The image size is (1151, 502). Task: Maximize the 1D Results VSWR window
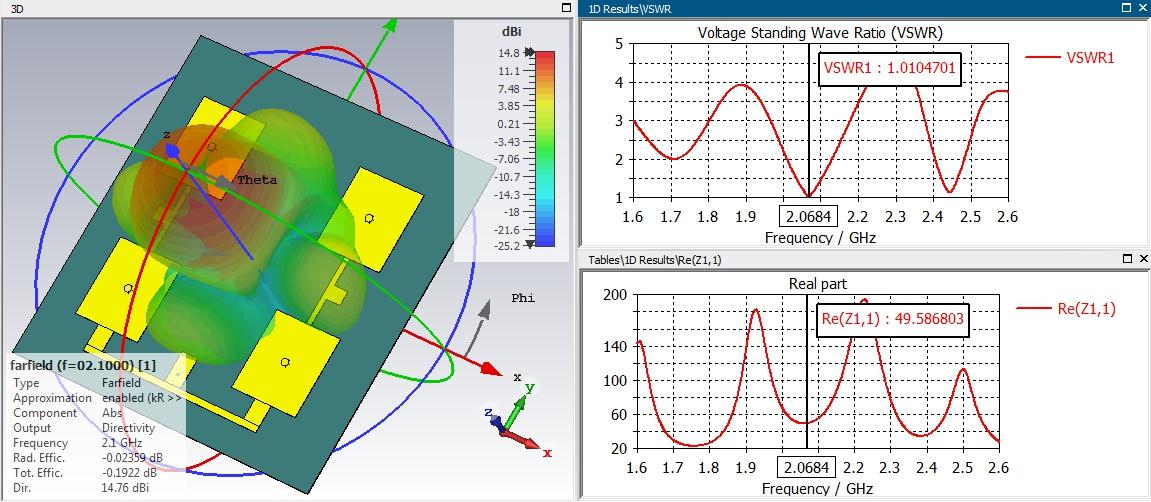pyautogui.click(x=1127, y=8)
